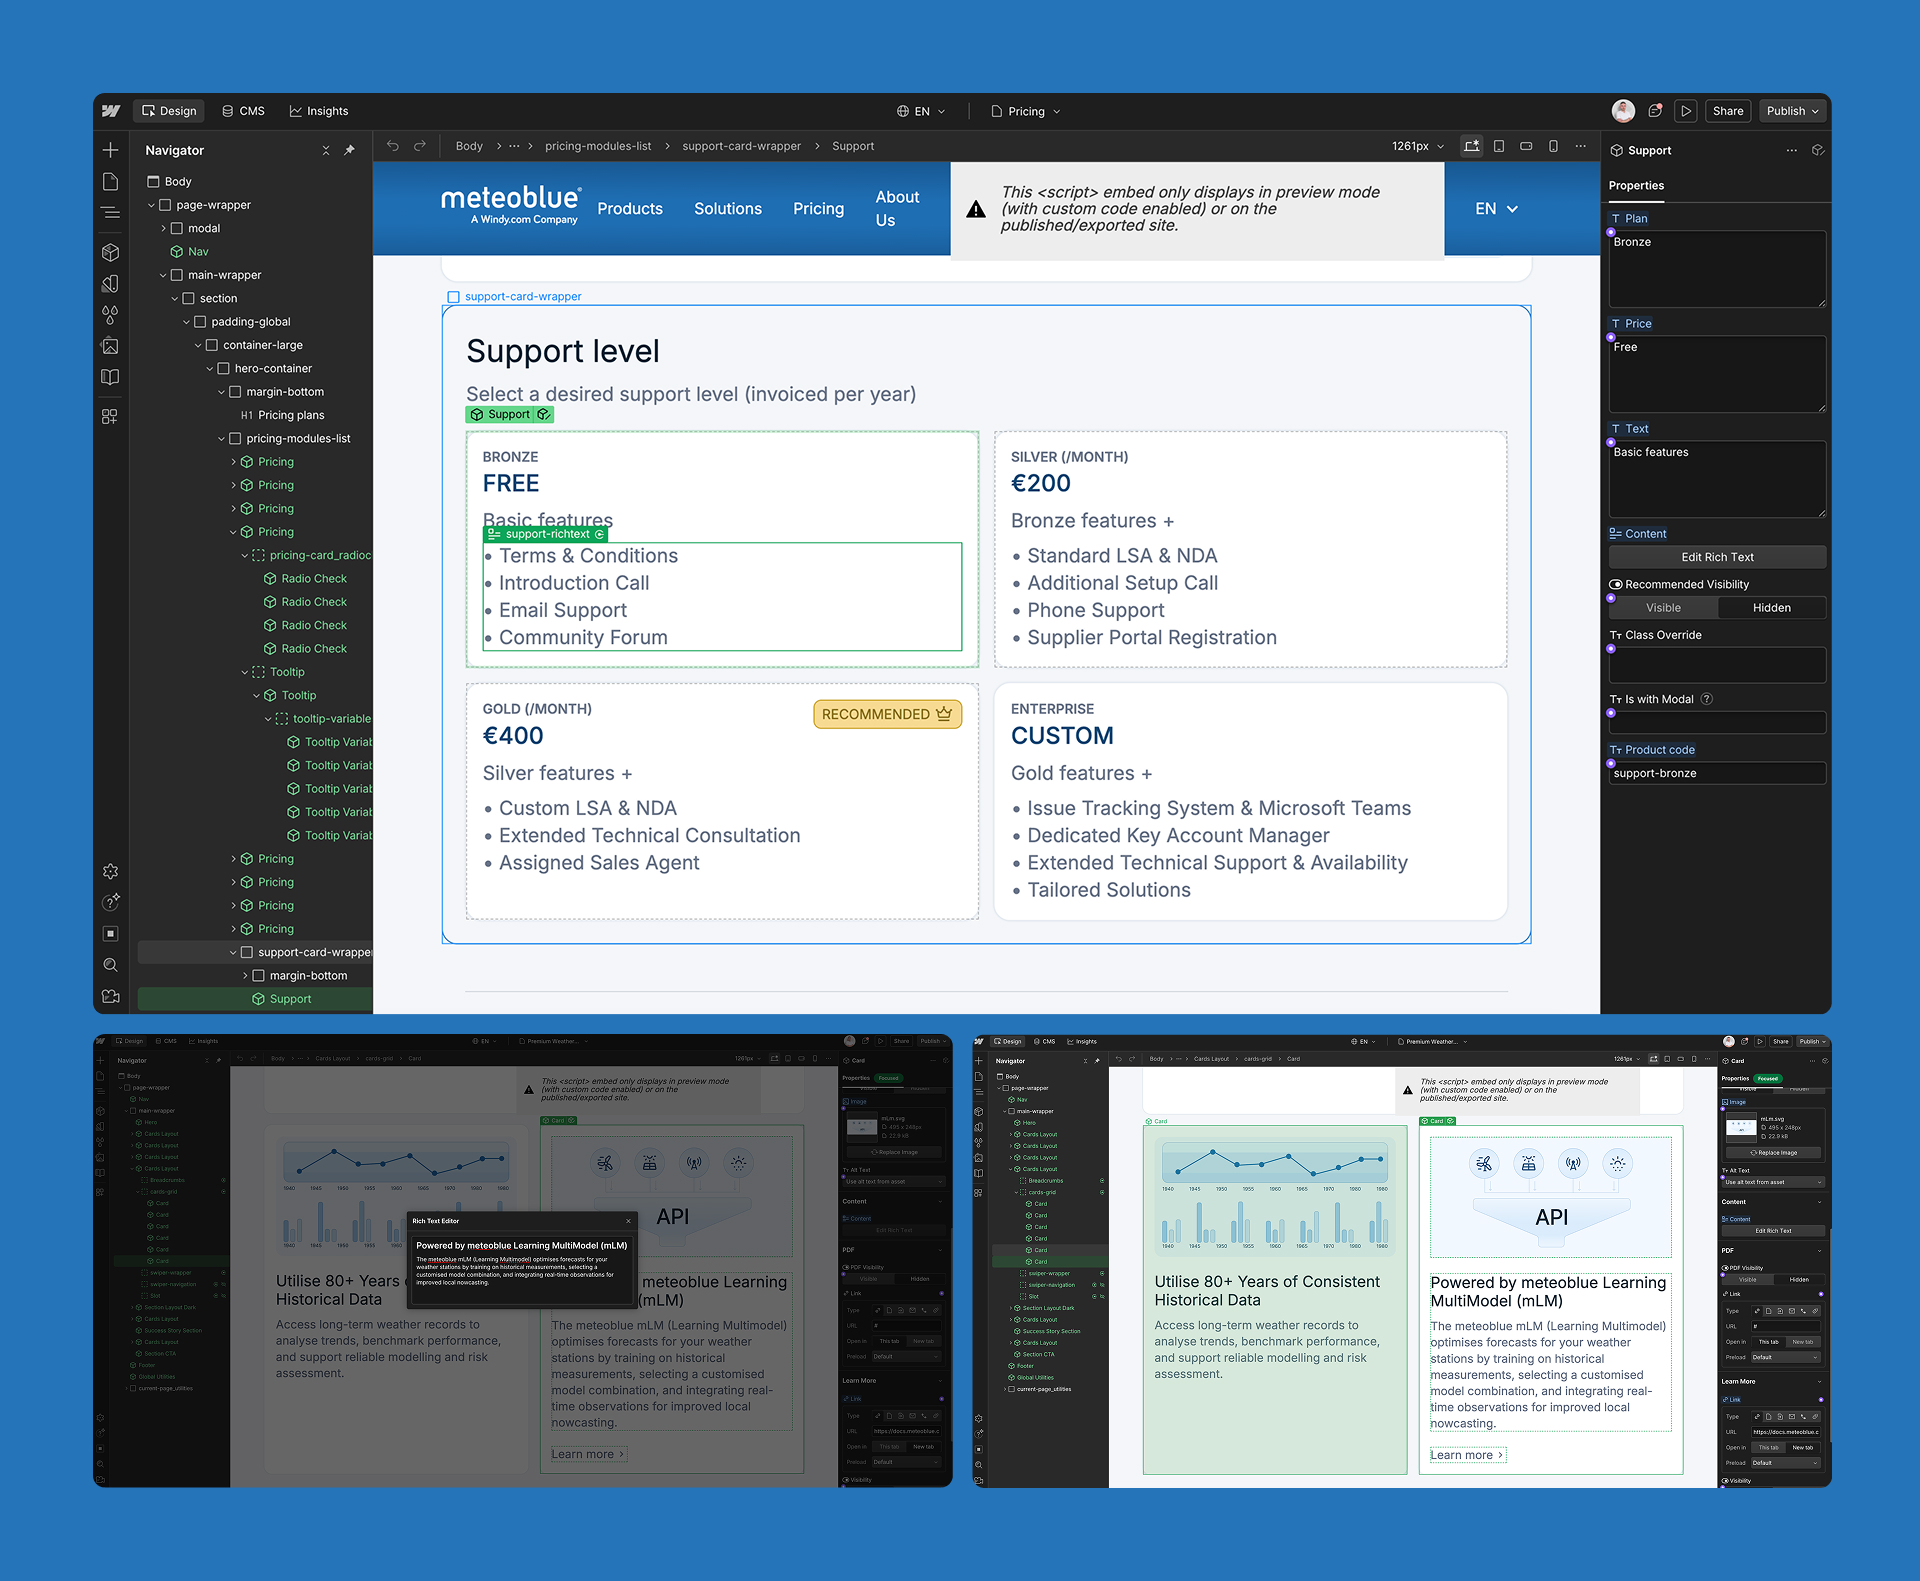Open the Apps grid-plus panel icon
The image size is (1920, 1581).
coord(111,416)
